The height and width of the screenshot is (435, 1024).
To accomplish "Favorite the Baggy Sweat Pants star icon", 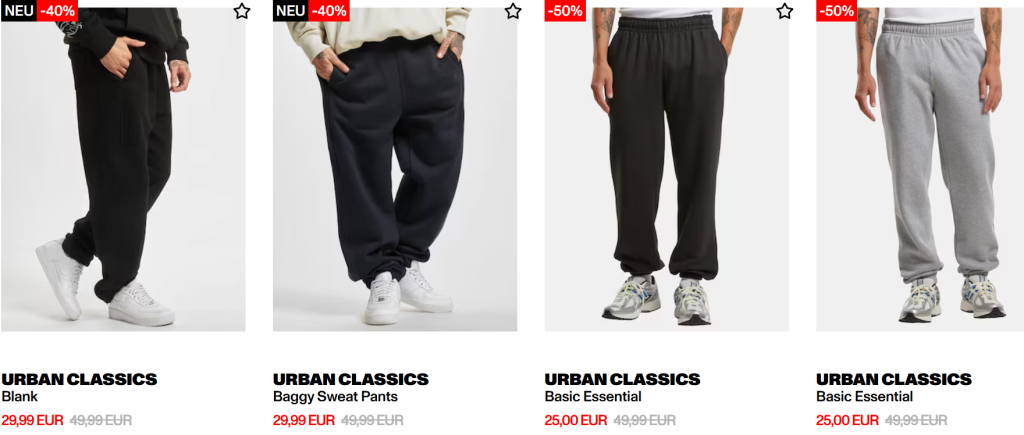I will coord(513,10).
